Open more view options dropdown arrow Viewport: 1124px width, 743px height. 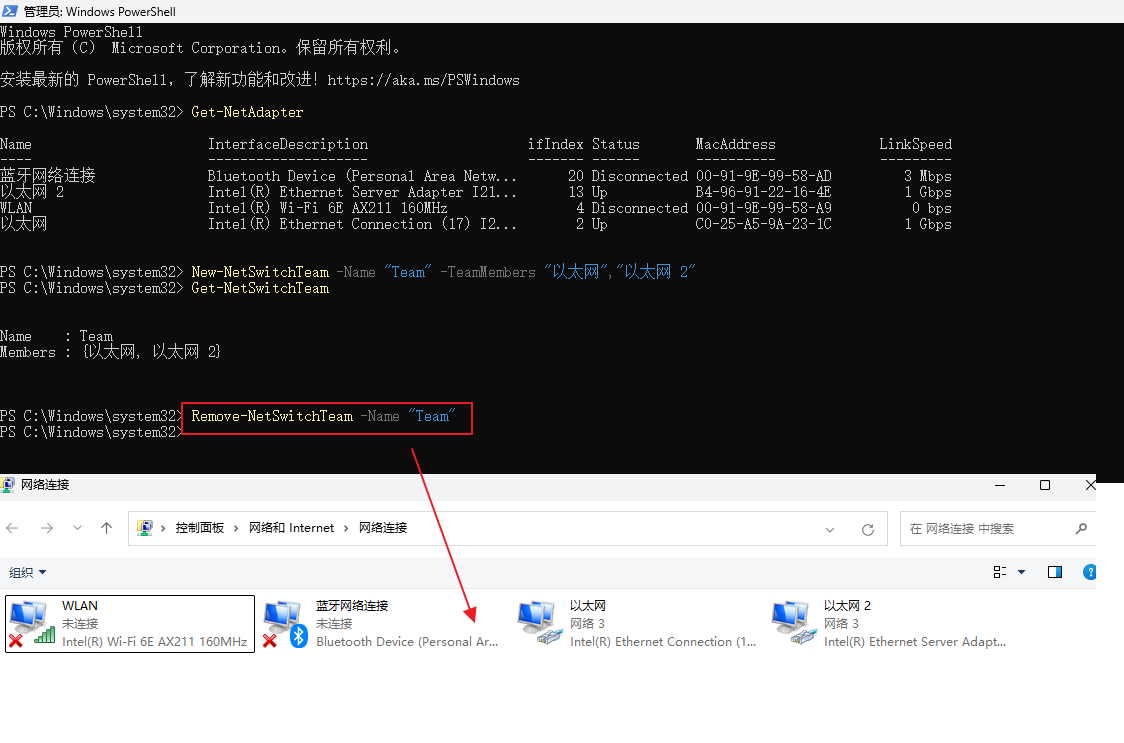pos(1021,572)
